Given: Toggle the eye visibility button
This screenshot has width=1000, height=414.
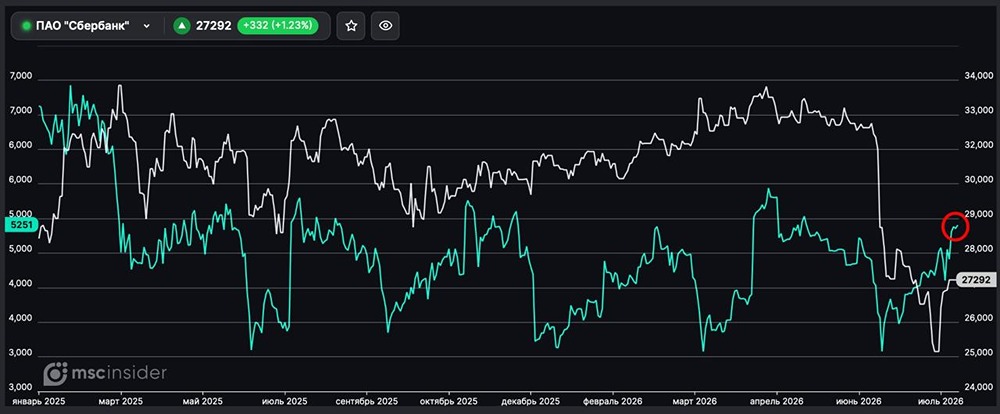Looking at the screenshot, I should 385,26.
